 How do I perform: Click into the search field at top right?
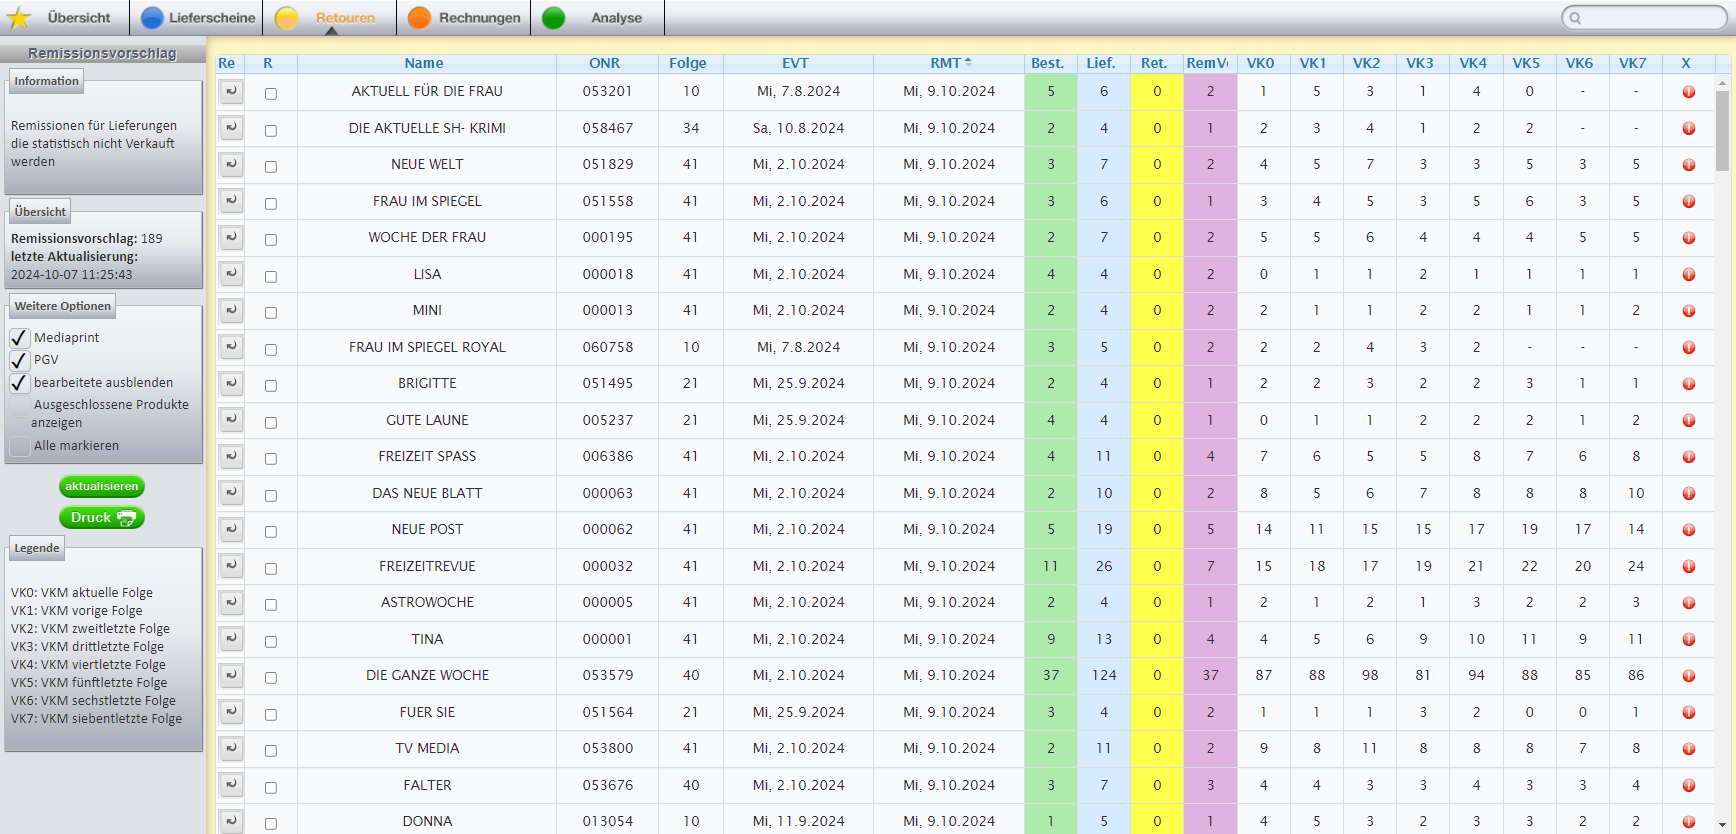tap(1650, 18)
